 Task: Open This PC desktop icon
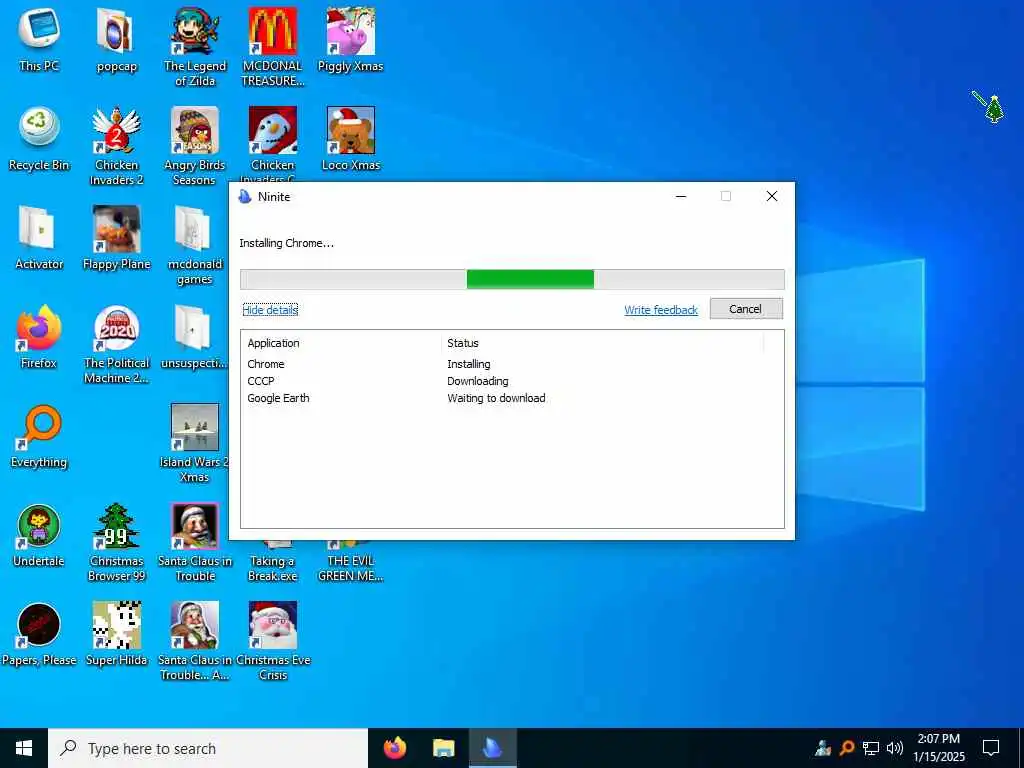point(39,39)
